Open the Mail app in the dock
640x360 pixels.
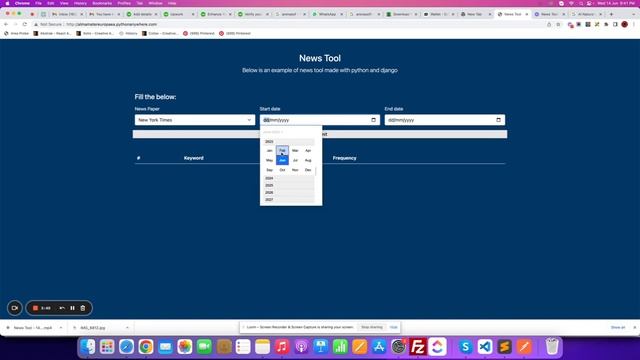165,347
